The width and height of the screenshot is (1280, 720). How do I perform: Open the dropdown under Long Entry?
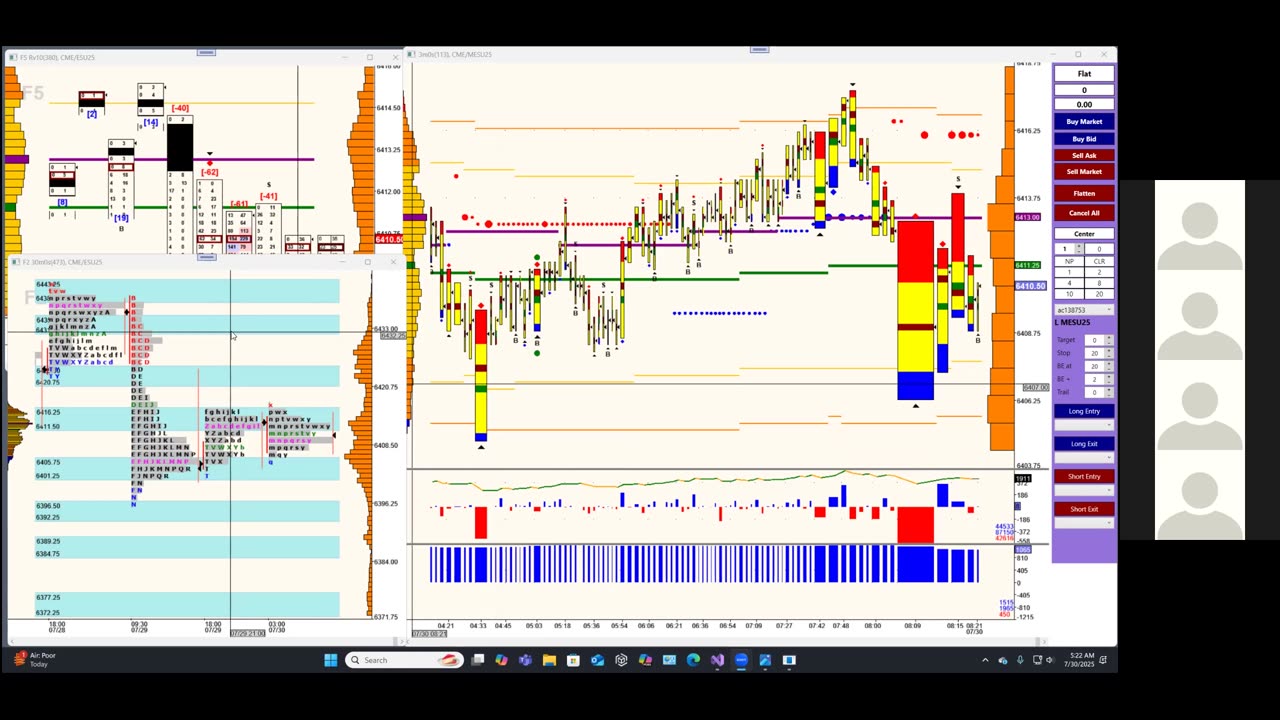click(x=1084, y=425)
